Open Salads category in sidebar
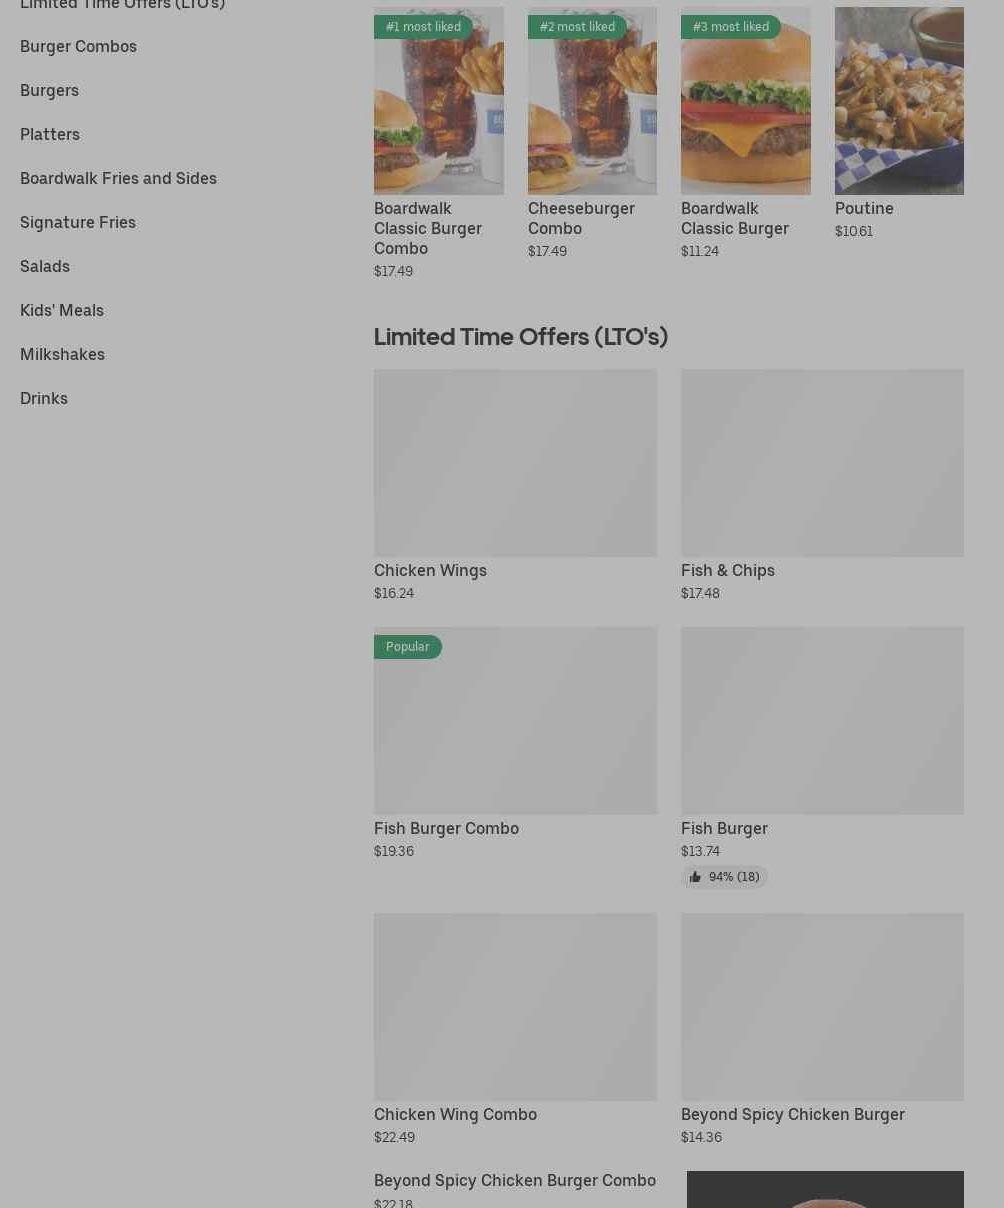1004x1208 pixels. point(45,266)
